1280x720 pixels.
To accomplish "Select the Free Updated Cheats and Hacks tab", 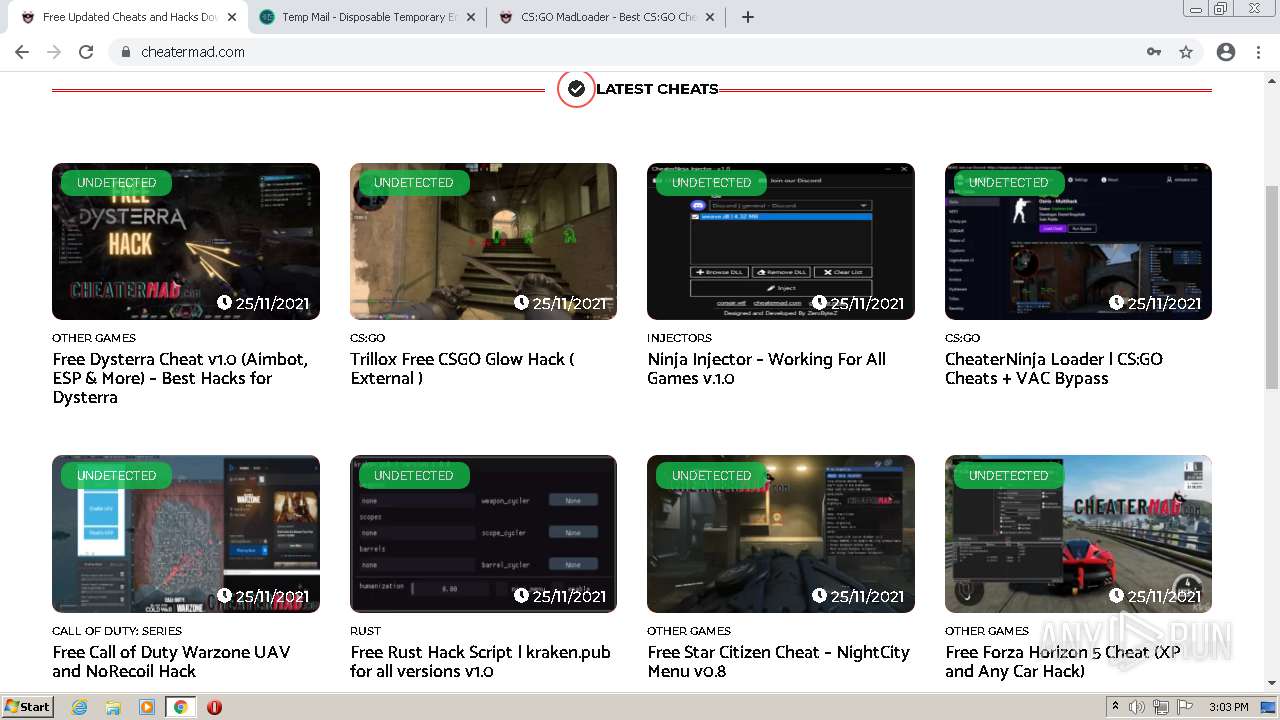I will coord(129,17).
